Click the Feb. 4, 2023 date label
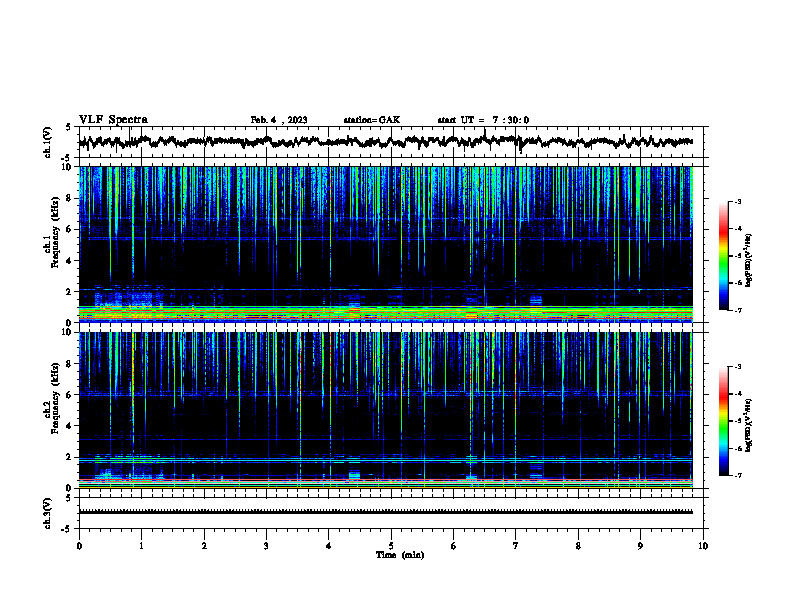The height and width of the screenshot is (612, 792). (279, 120)
